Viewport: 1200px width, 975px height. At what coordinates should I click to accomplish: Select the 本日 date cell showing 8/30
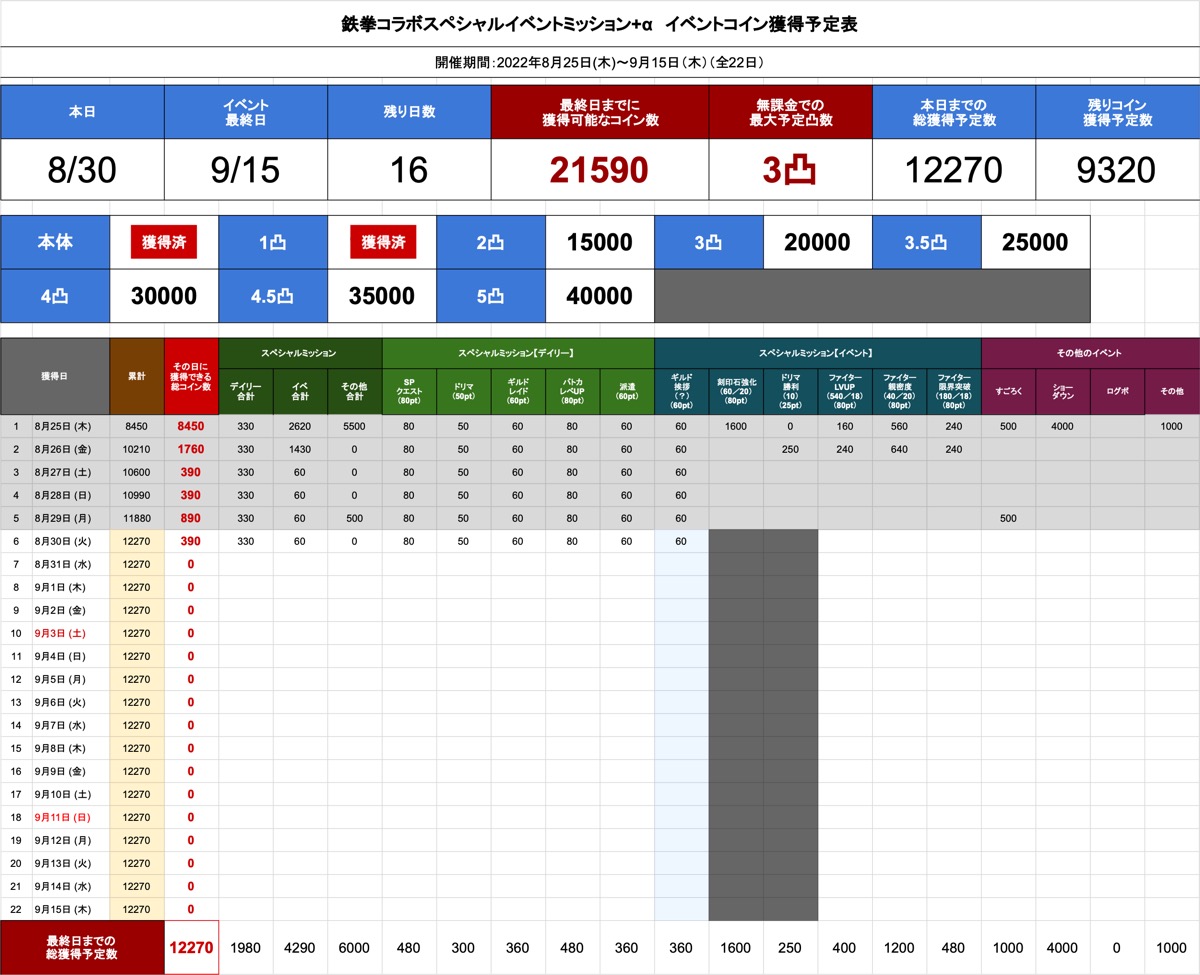[82, 169]
